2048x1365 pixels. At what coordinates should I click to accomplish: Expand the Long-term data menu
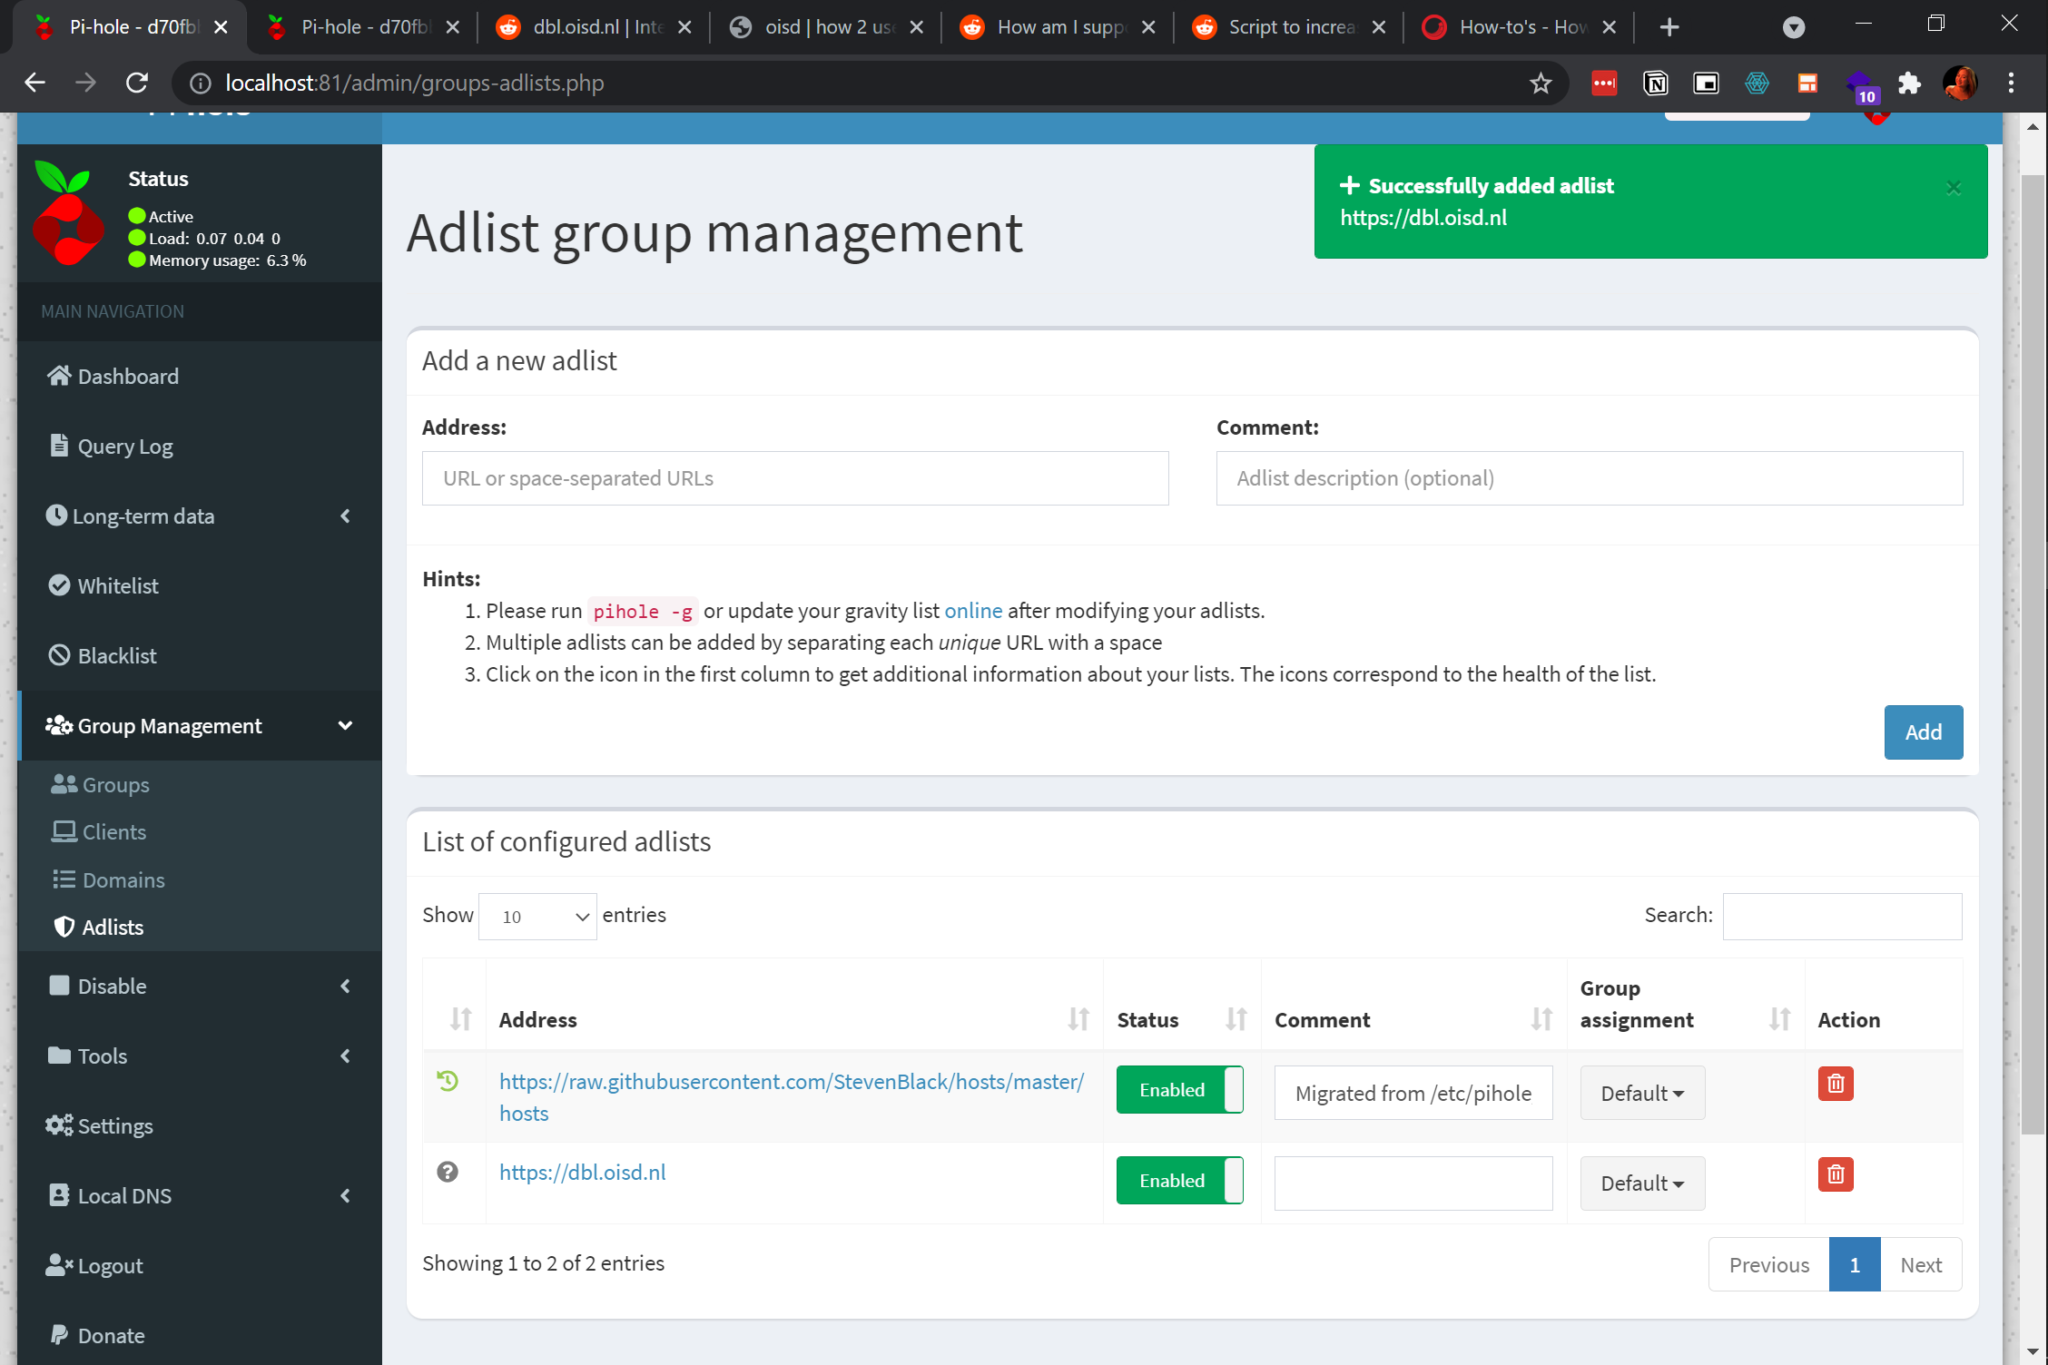click(x=199, y=516)
